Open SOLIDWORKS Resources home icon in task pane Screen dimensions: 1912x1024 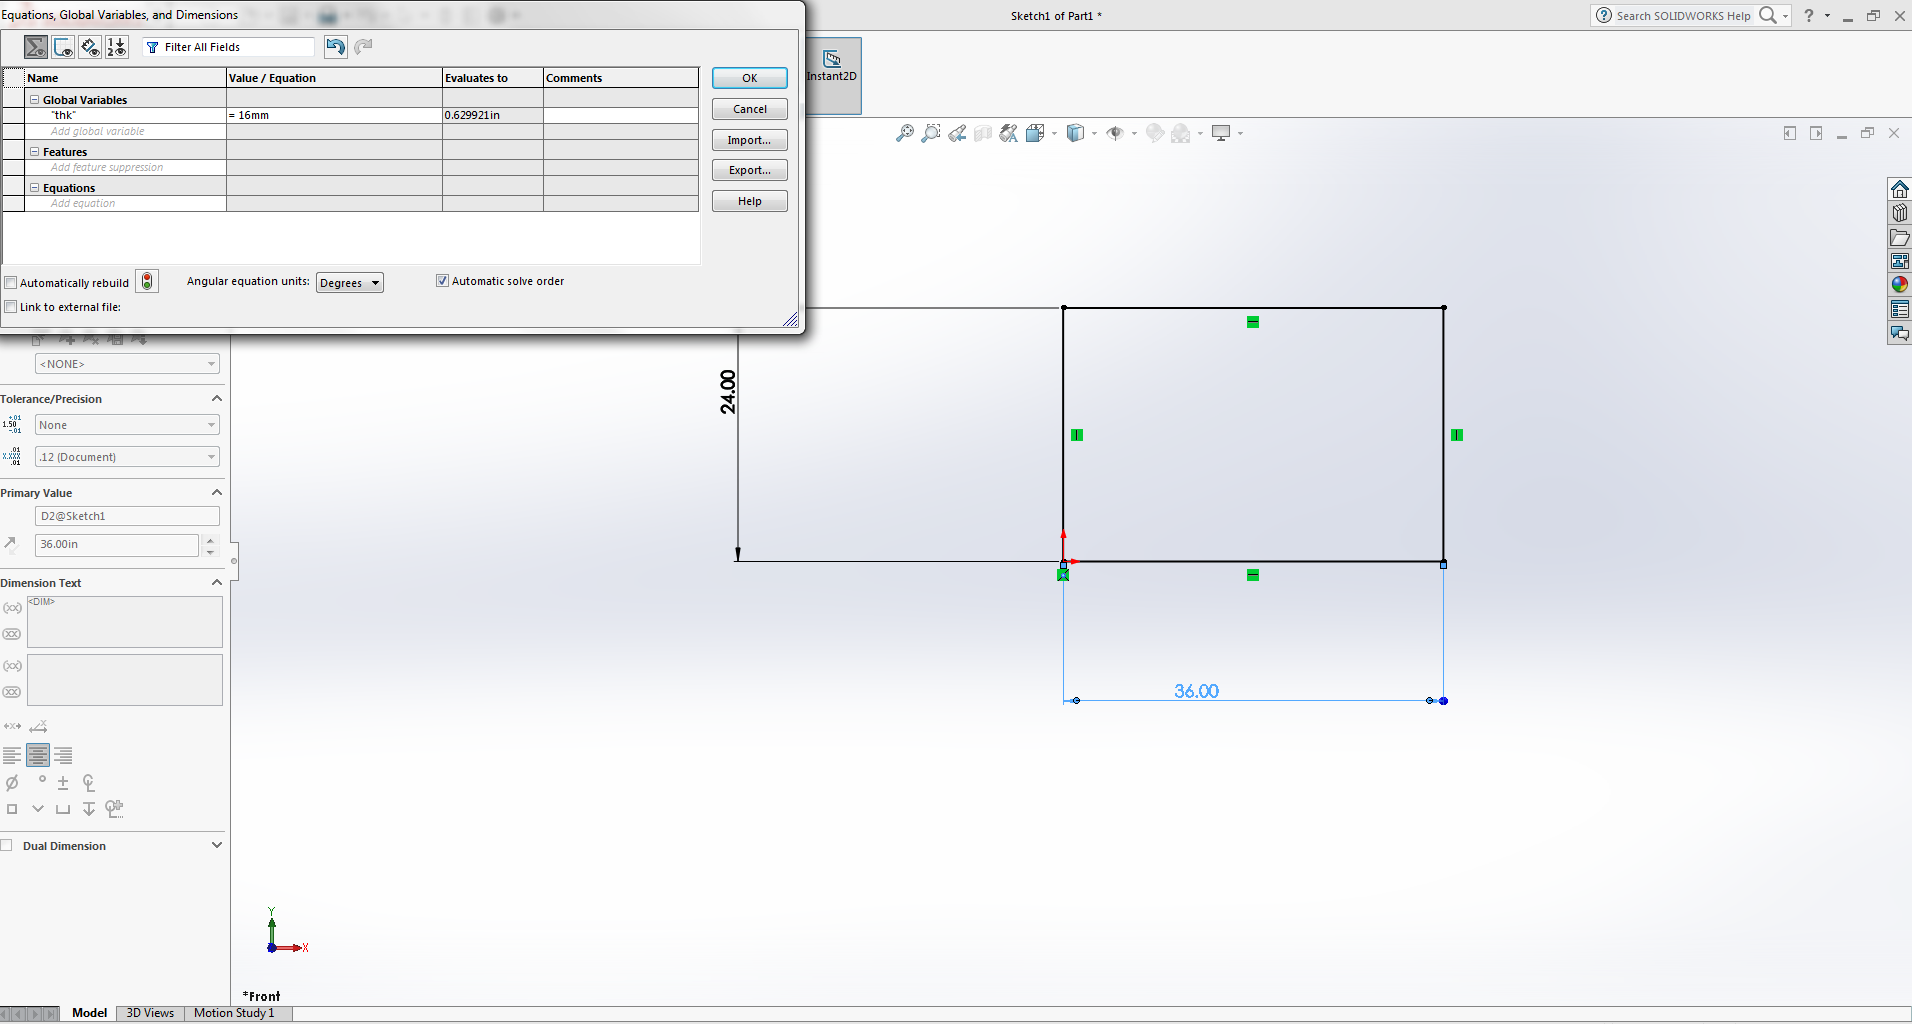[1900, 189]
